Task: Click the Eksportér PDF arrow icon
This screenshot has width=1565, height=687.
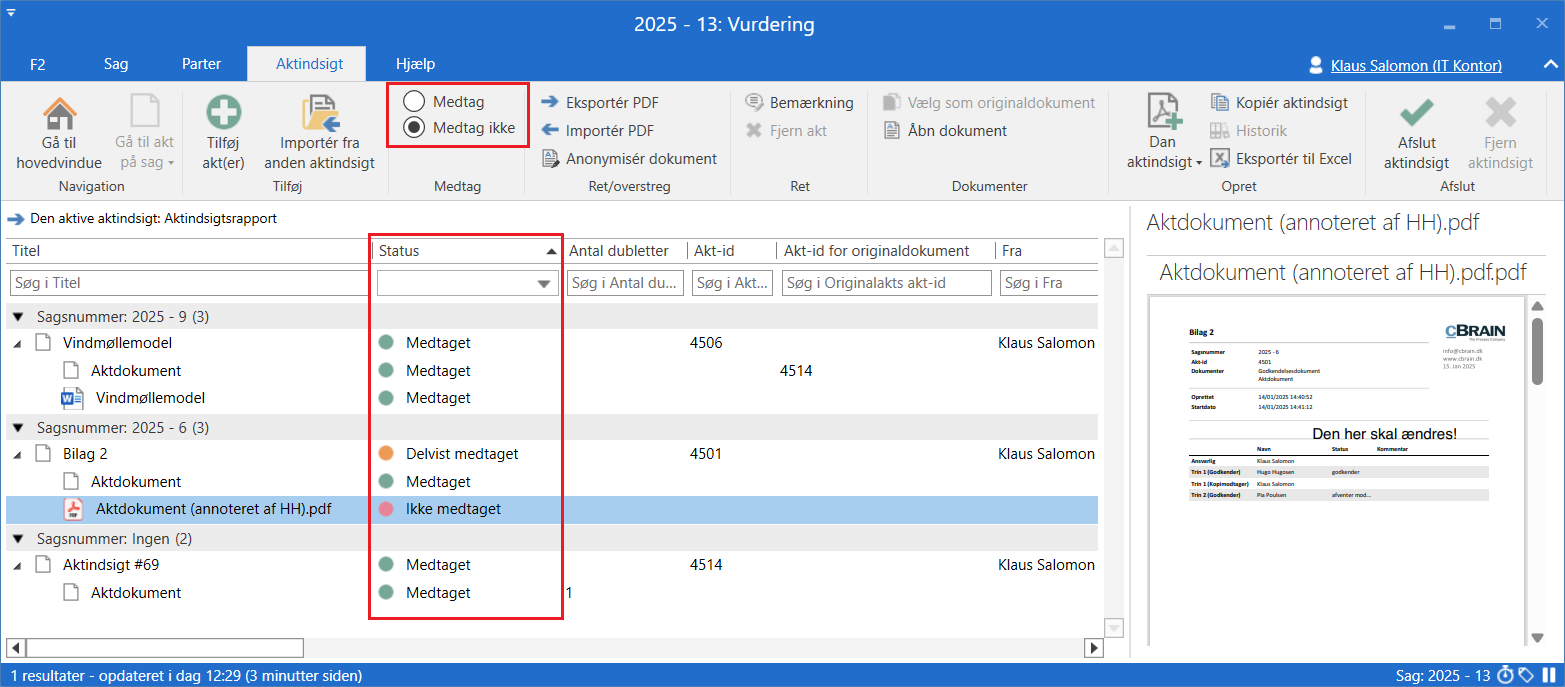Action: (550, 102)
